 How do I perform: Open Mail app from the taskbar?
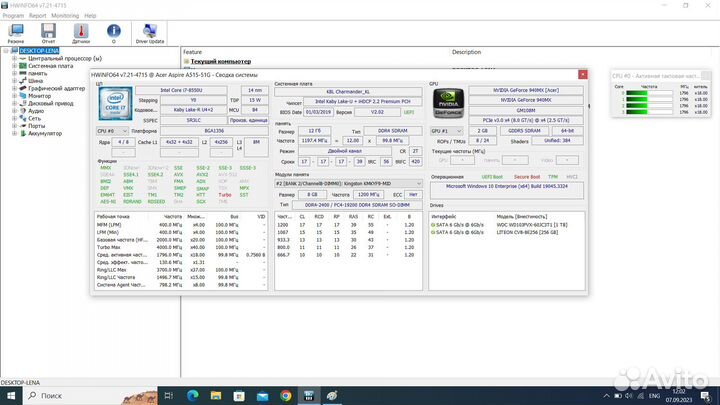(263, 395)
